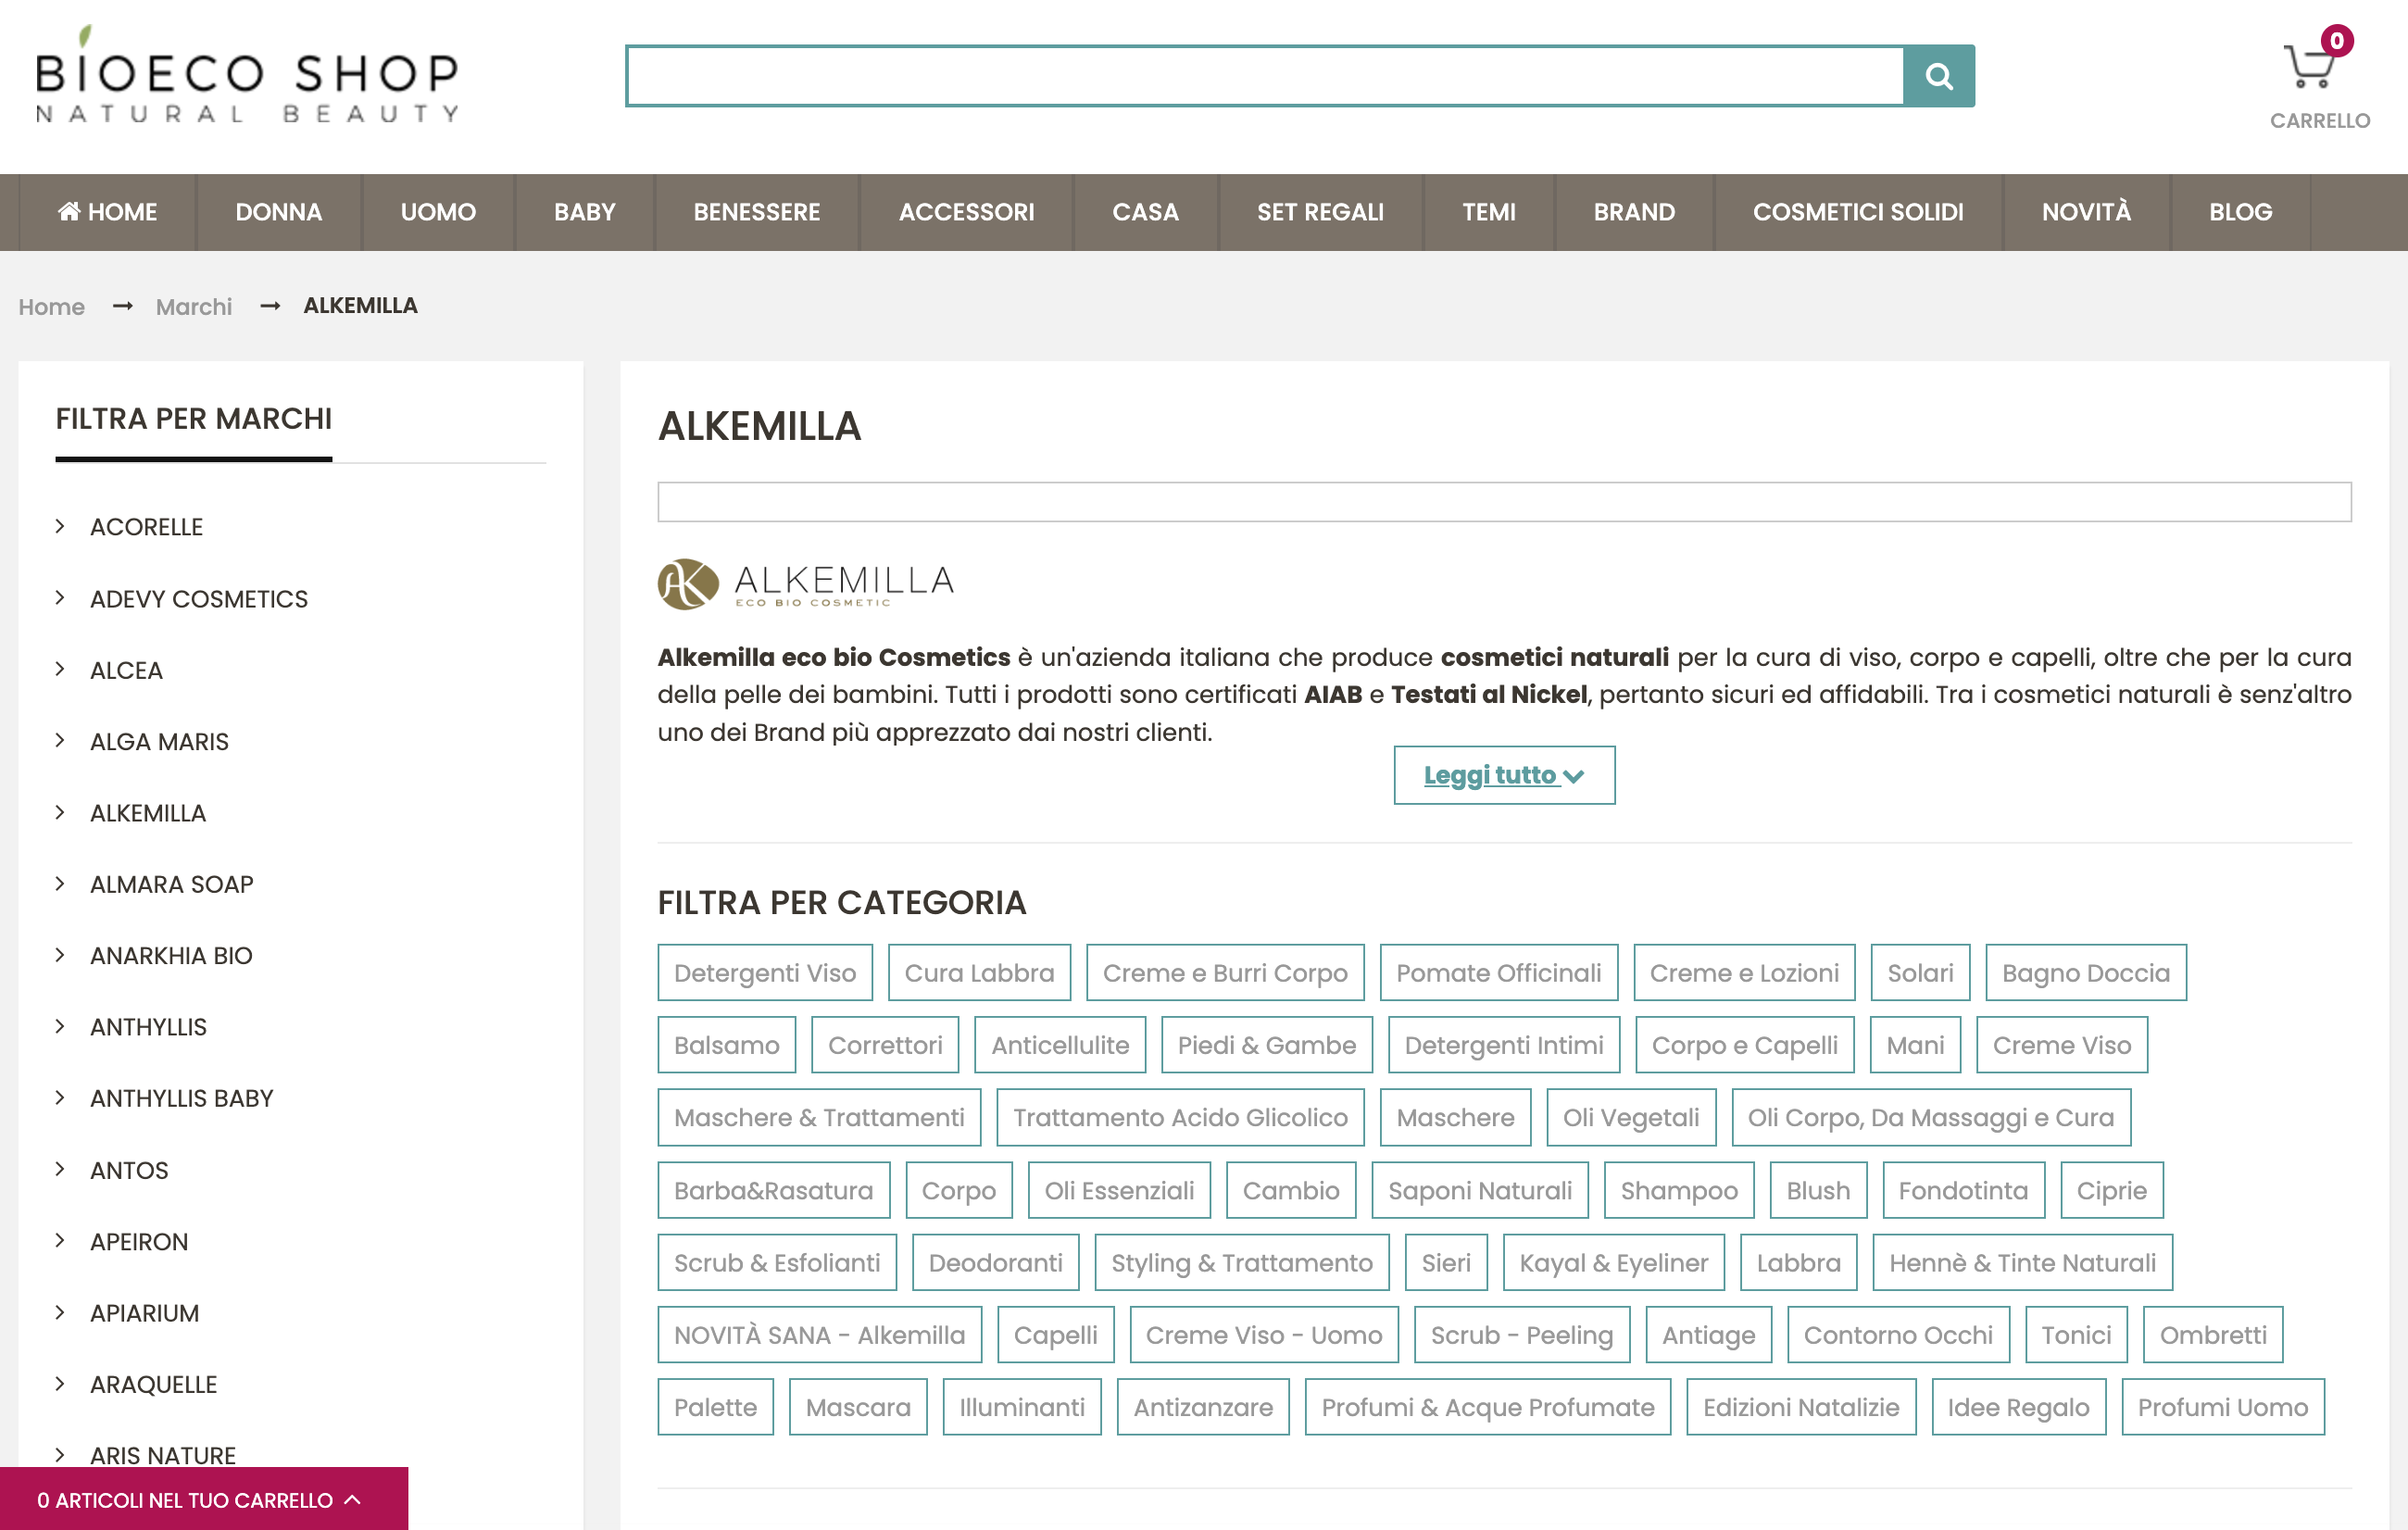Focus the top search text field

click(x=1264, y=76)
